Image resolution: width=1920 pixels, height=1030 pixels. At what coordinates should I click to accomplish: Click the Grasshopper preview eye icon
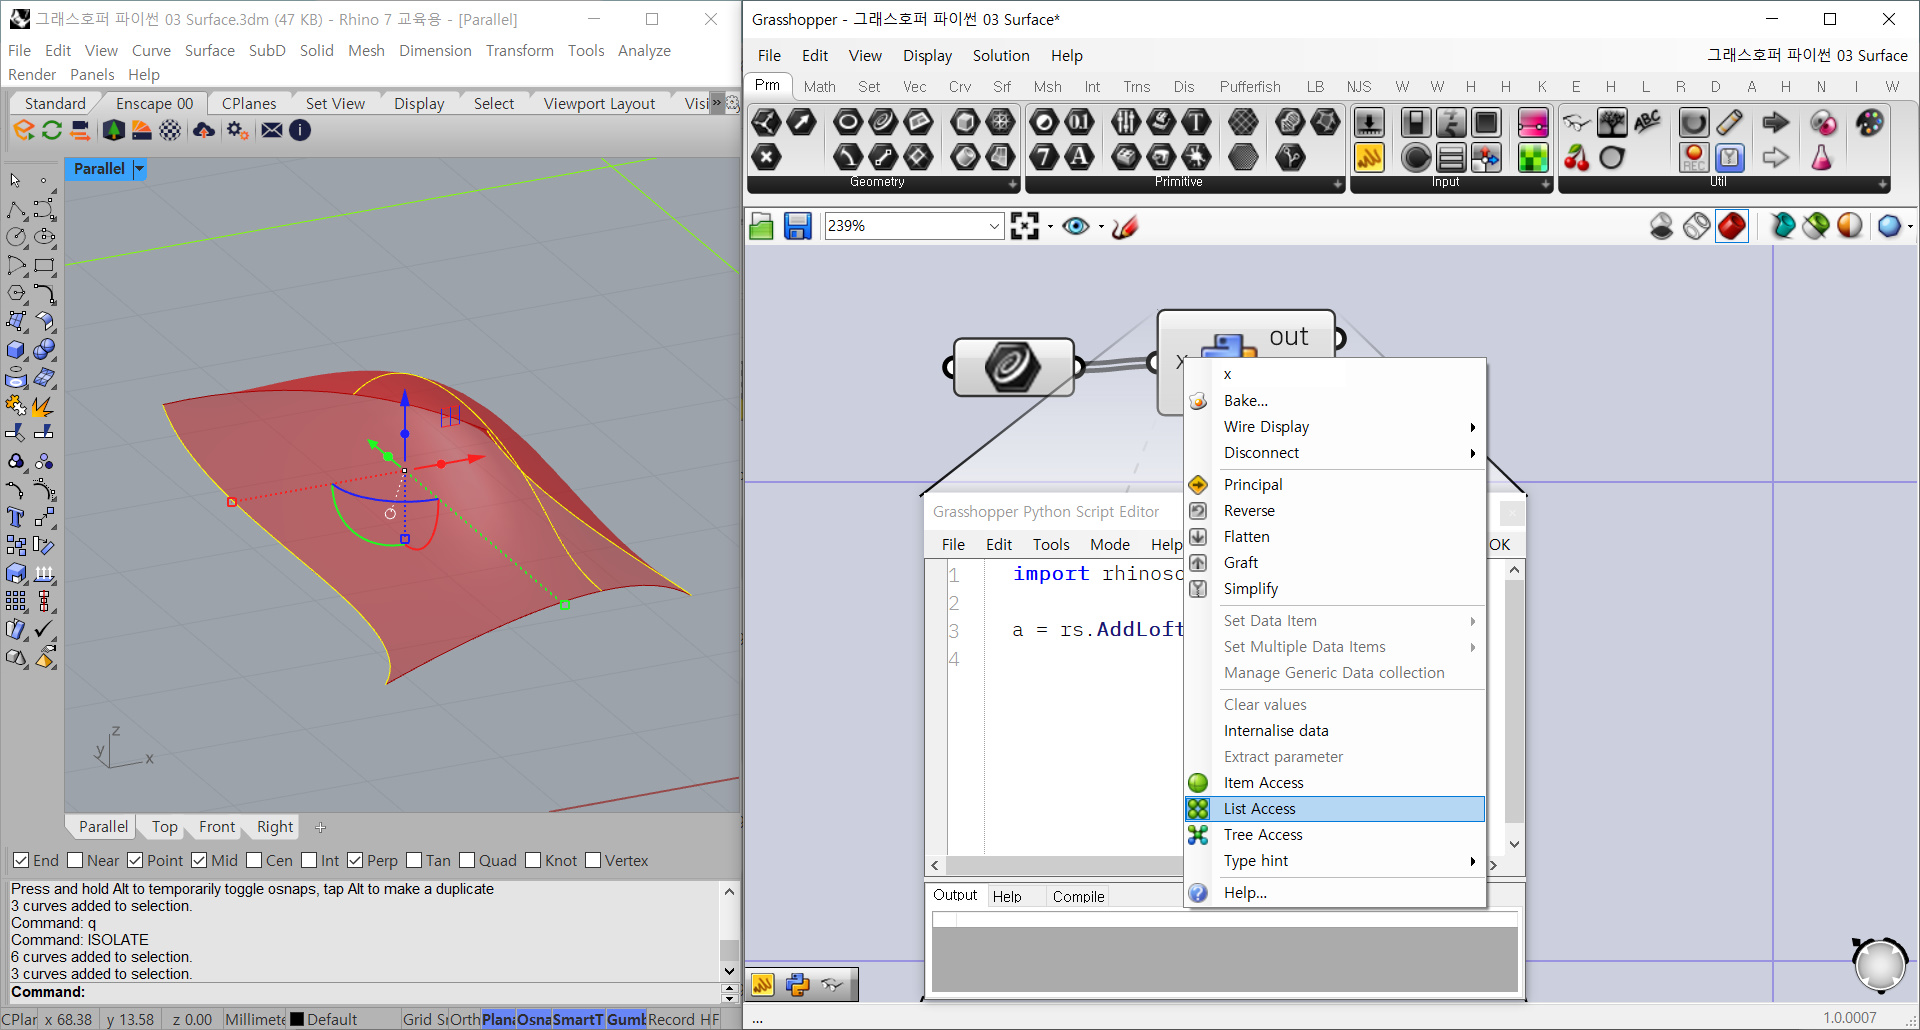(x=1076, y=226)
